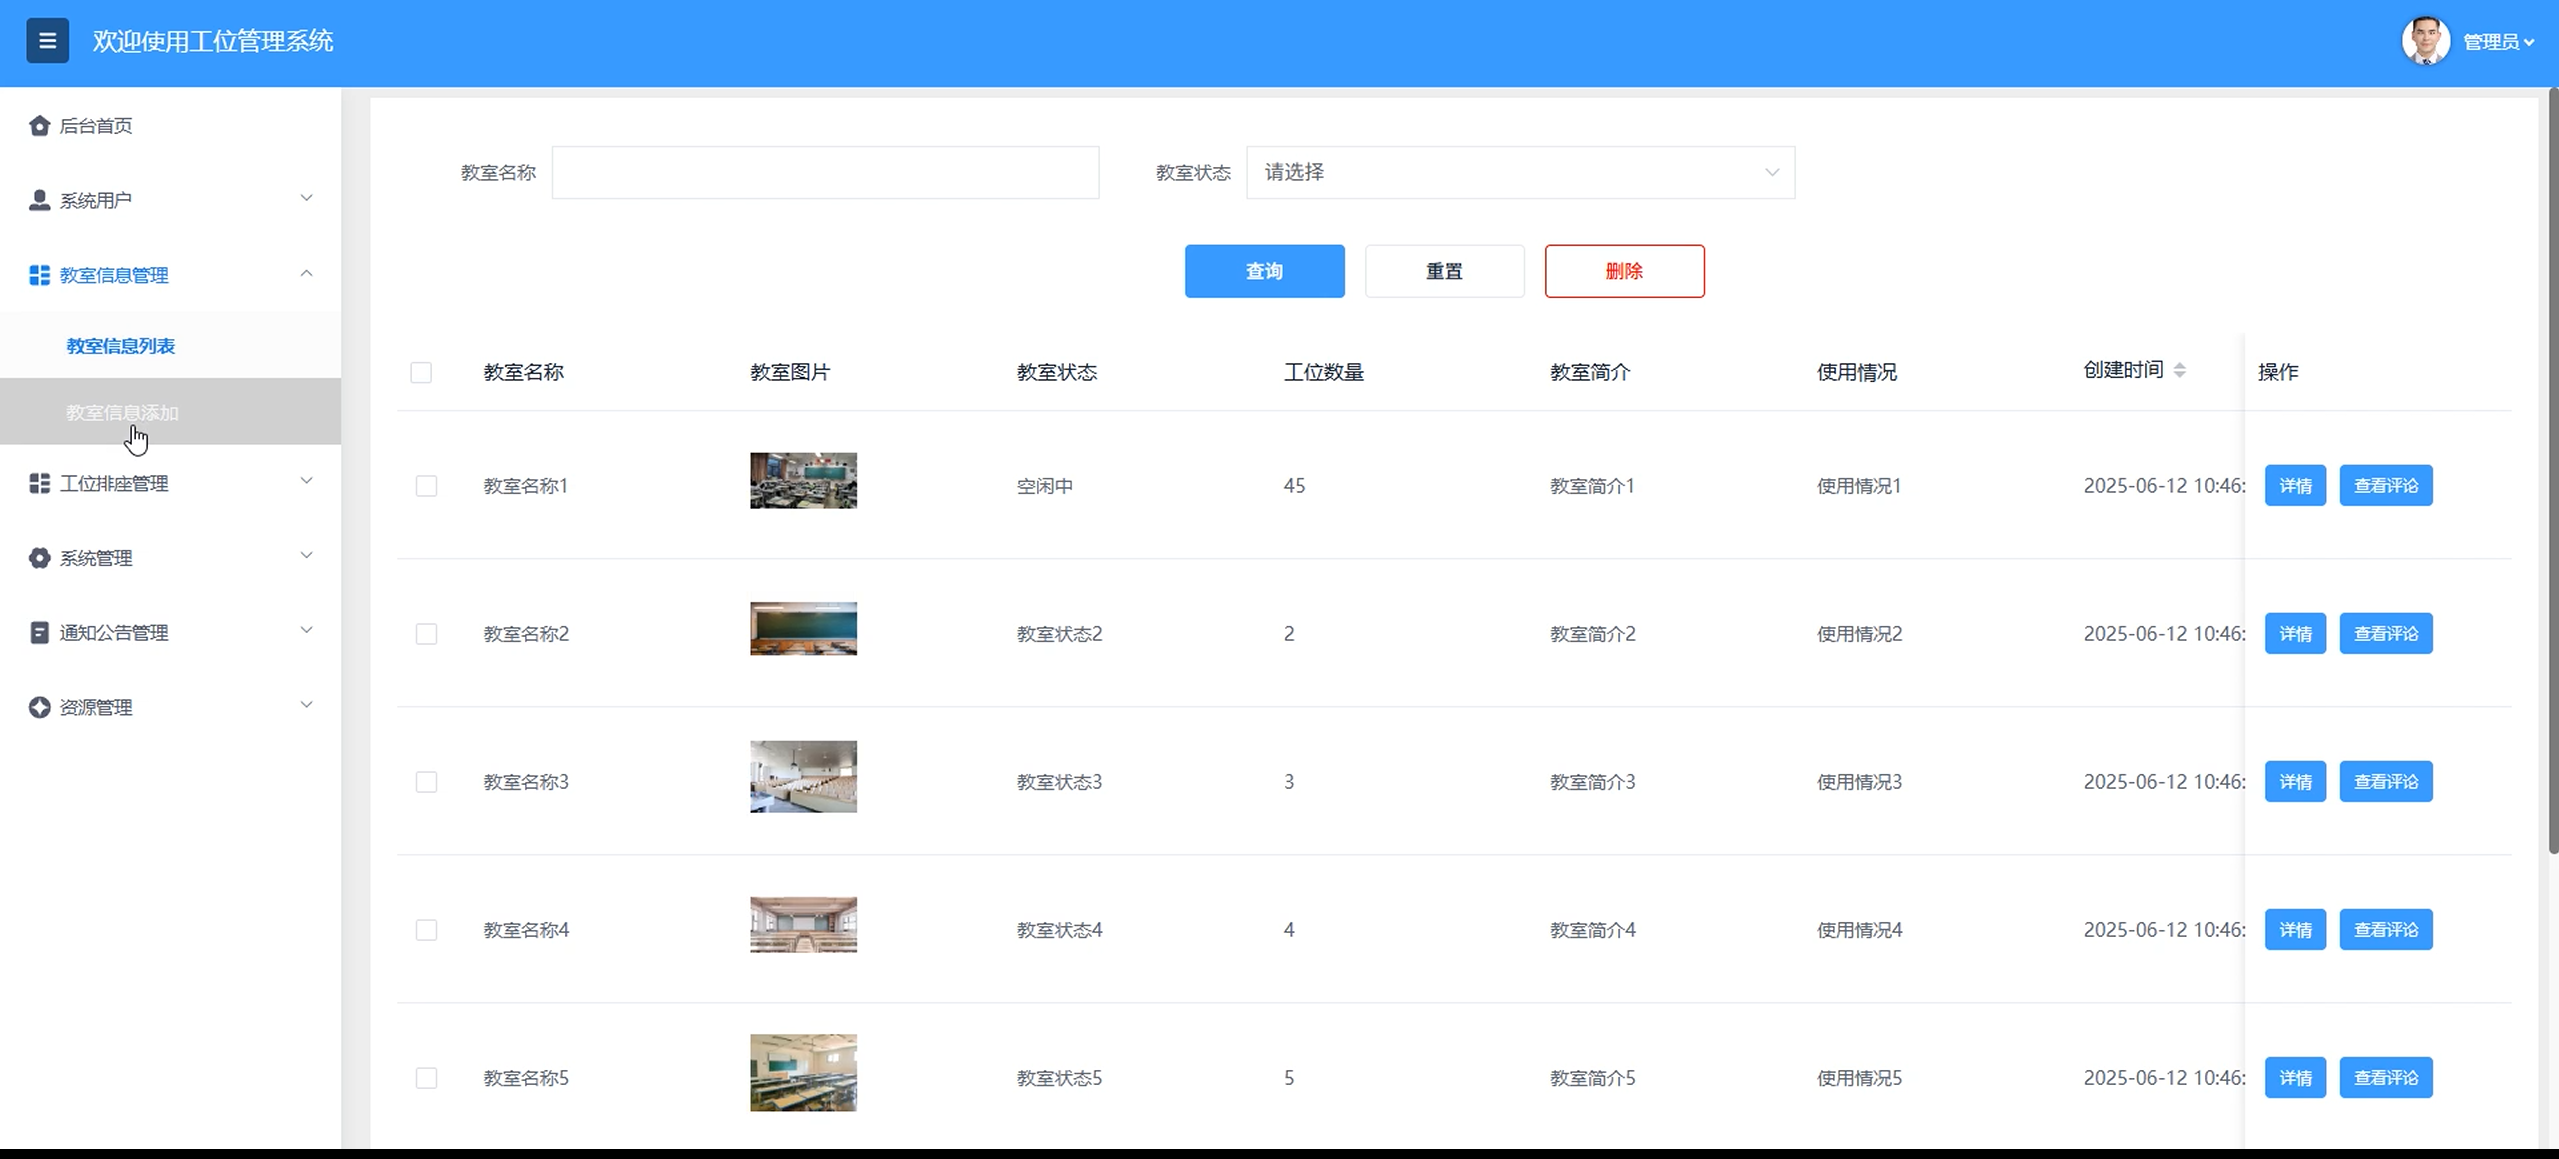Click the gear icon beside 系统管理
The height and width of the screenshot is (1159, 2559).
[39, 558]
